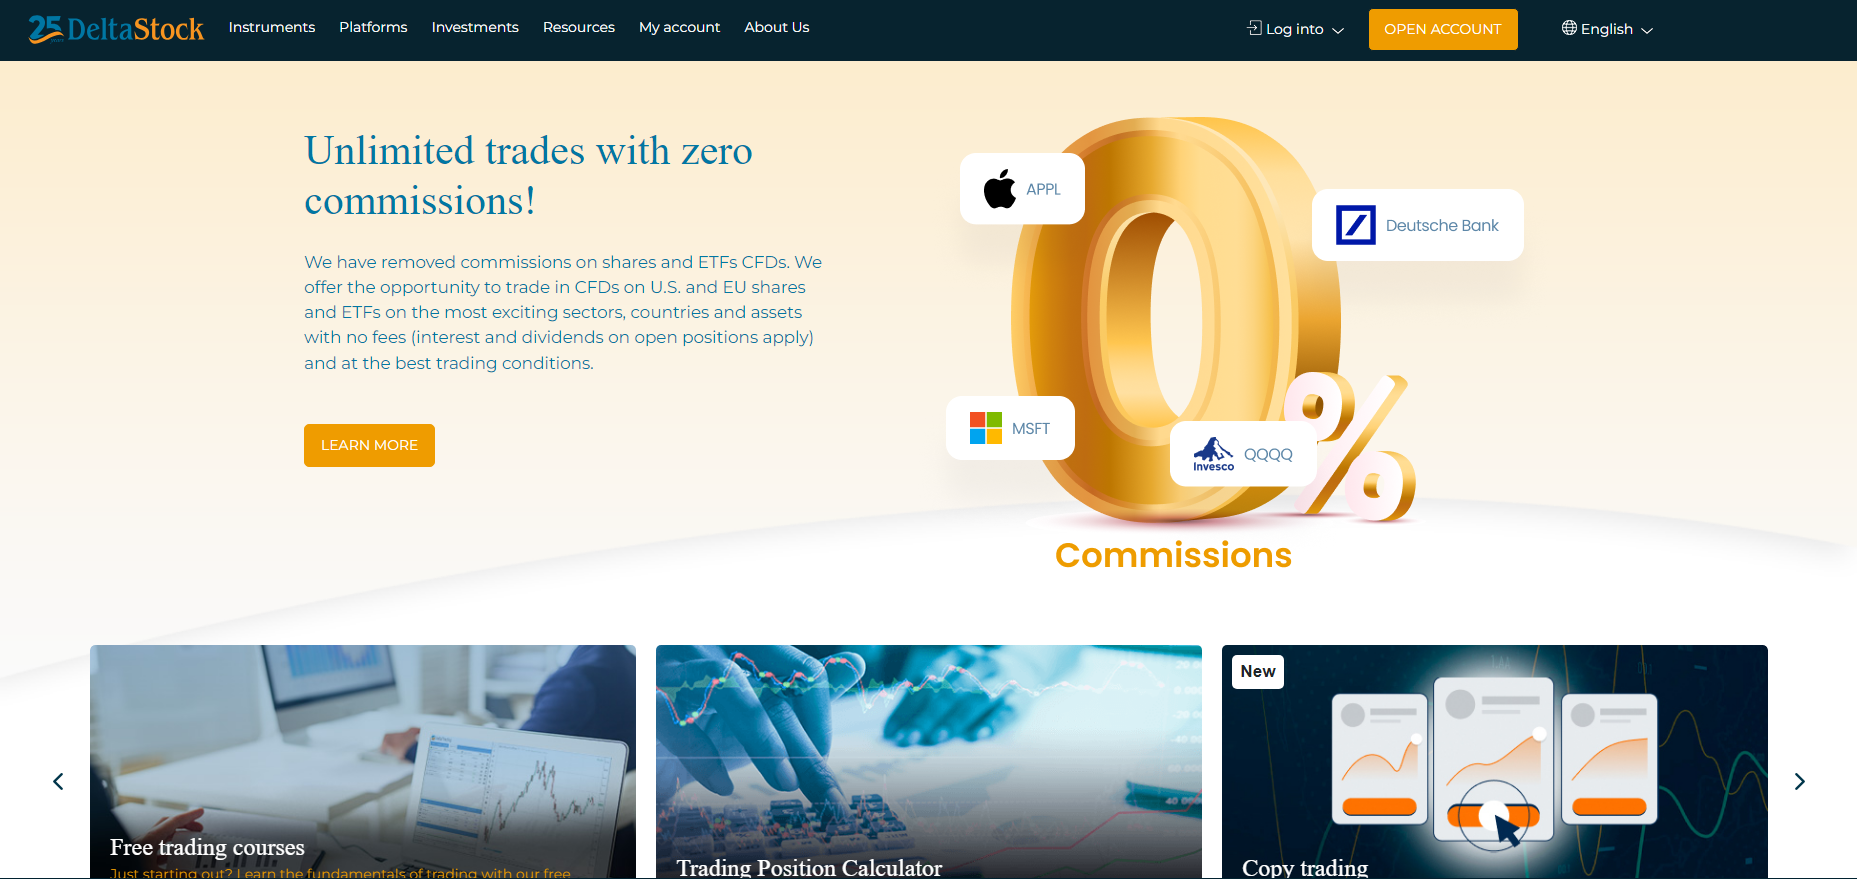Open the Free trading courses card
The image size is (1857, 879).
[363, 762]
